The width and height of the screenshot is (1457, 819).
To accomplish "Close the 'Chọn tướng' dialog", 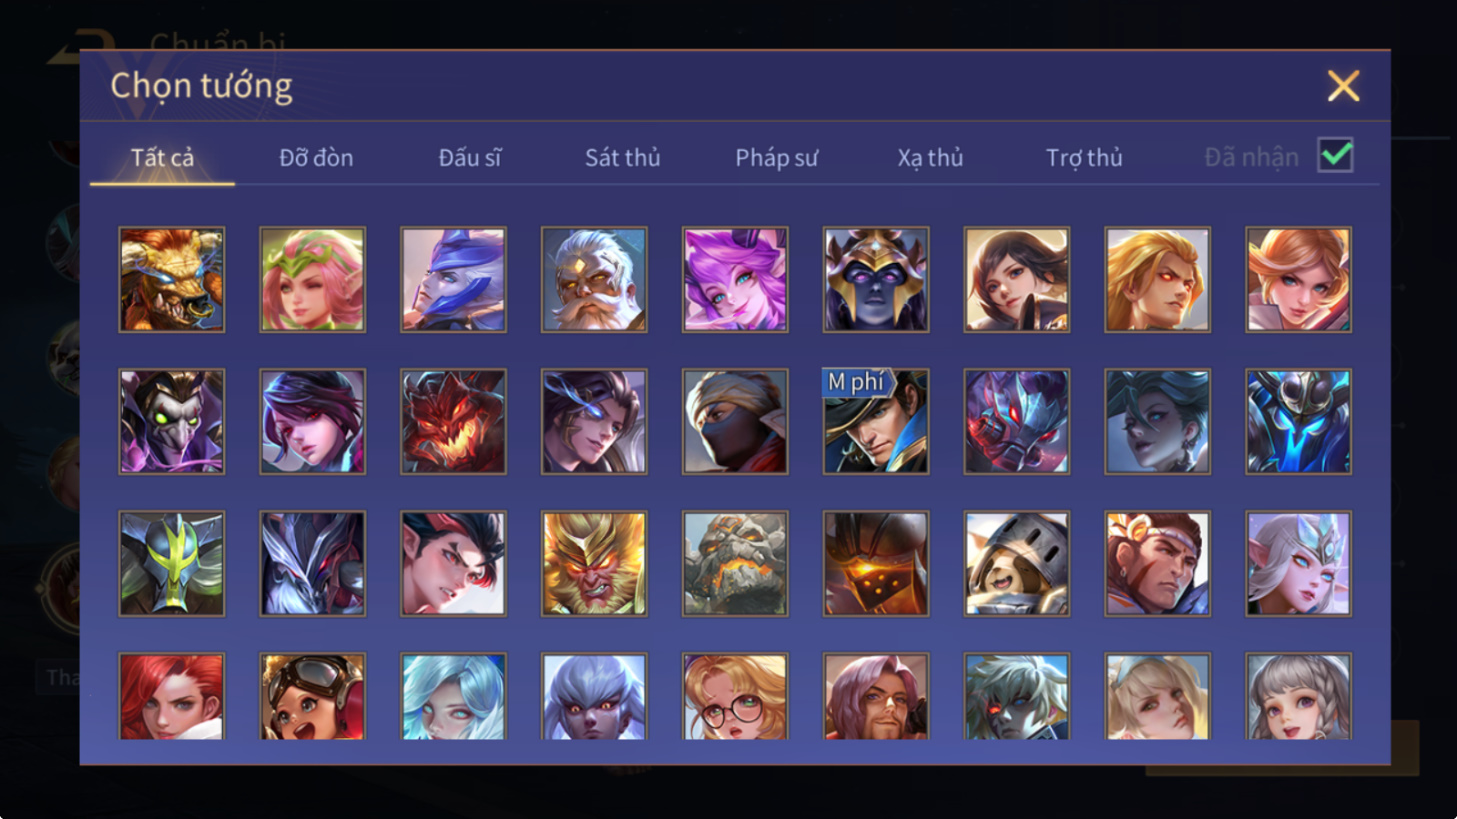I will pyautogui.click(x=1343, y=86).
